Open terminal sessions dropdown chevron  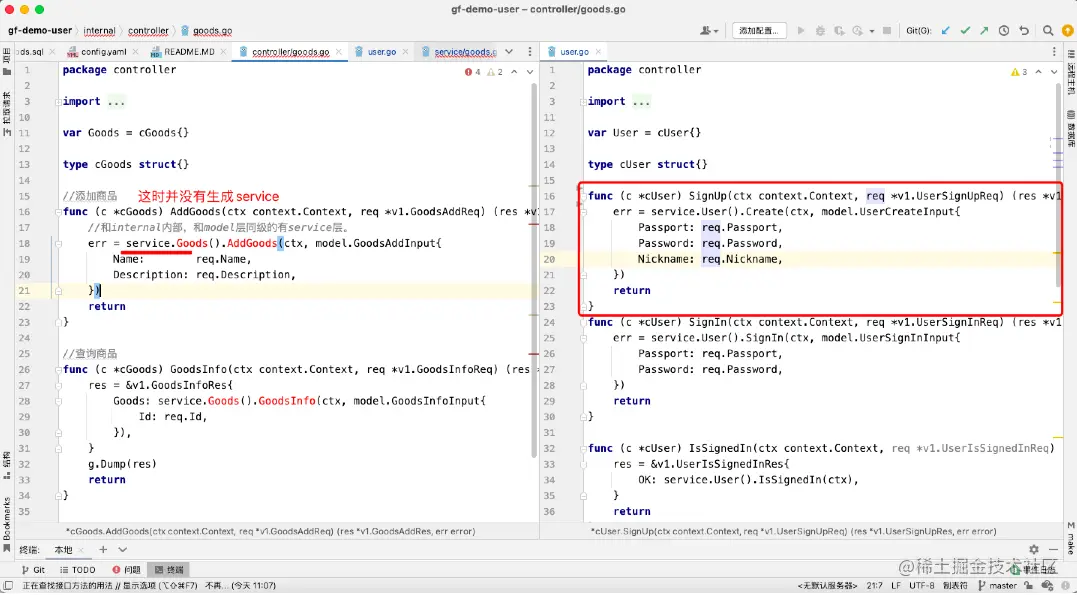[x=123, y=550]
